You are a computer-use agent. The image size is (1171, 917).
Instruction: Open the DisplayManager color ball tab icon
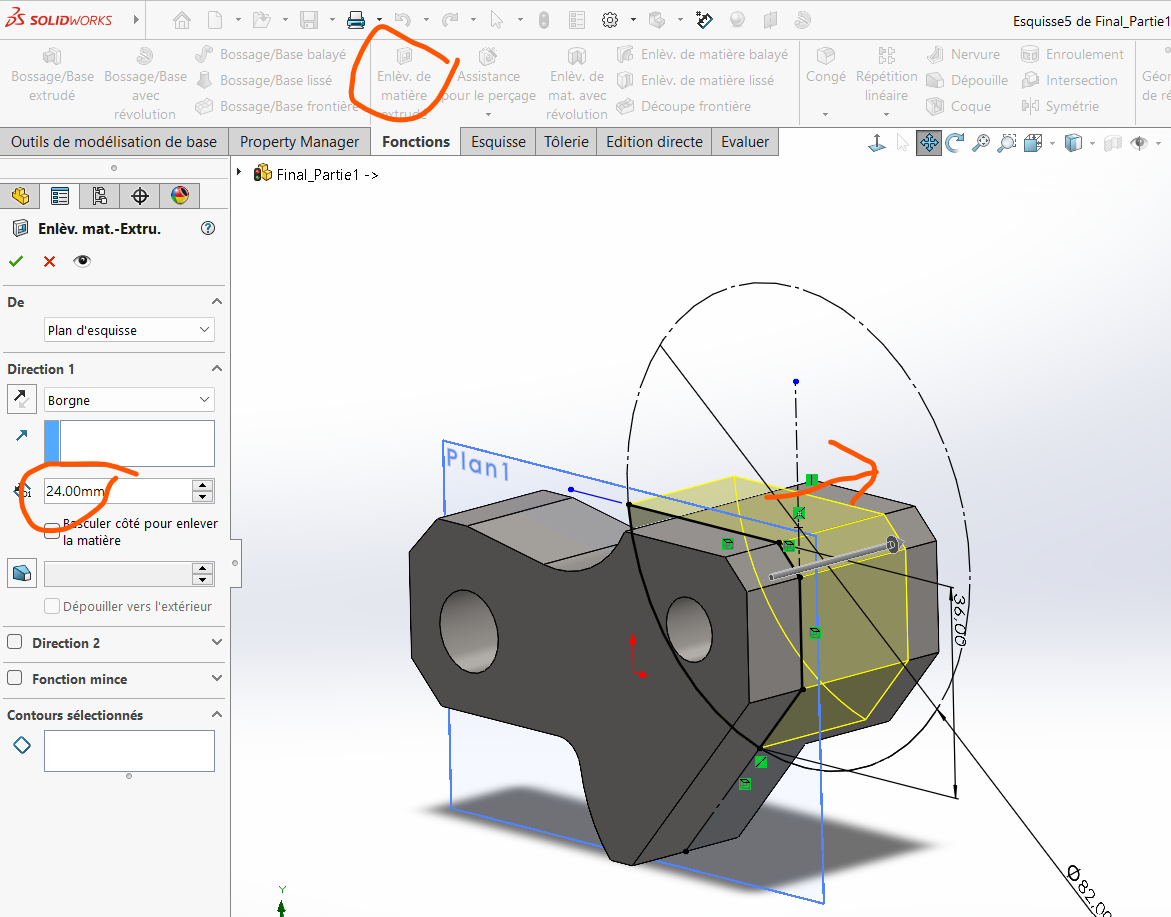point(180,196)
